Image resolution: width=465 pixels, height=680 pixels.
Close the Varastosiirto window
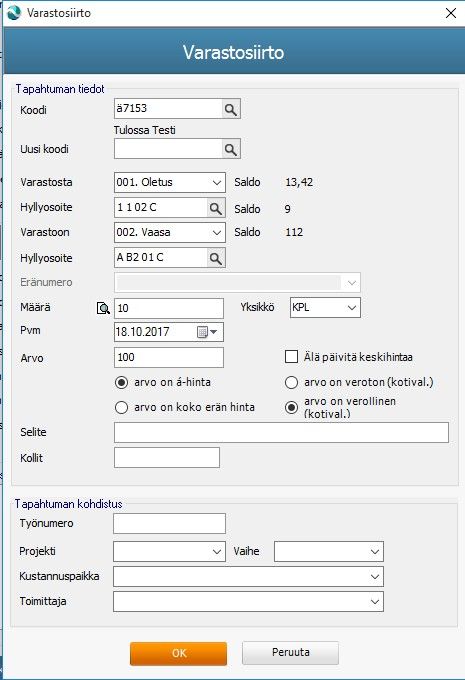tap(451, 13)
